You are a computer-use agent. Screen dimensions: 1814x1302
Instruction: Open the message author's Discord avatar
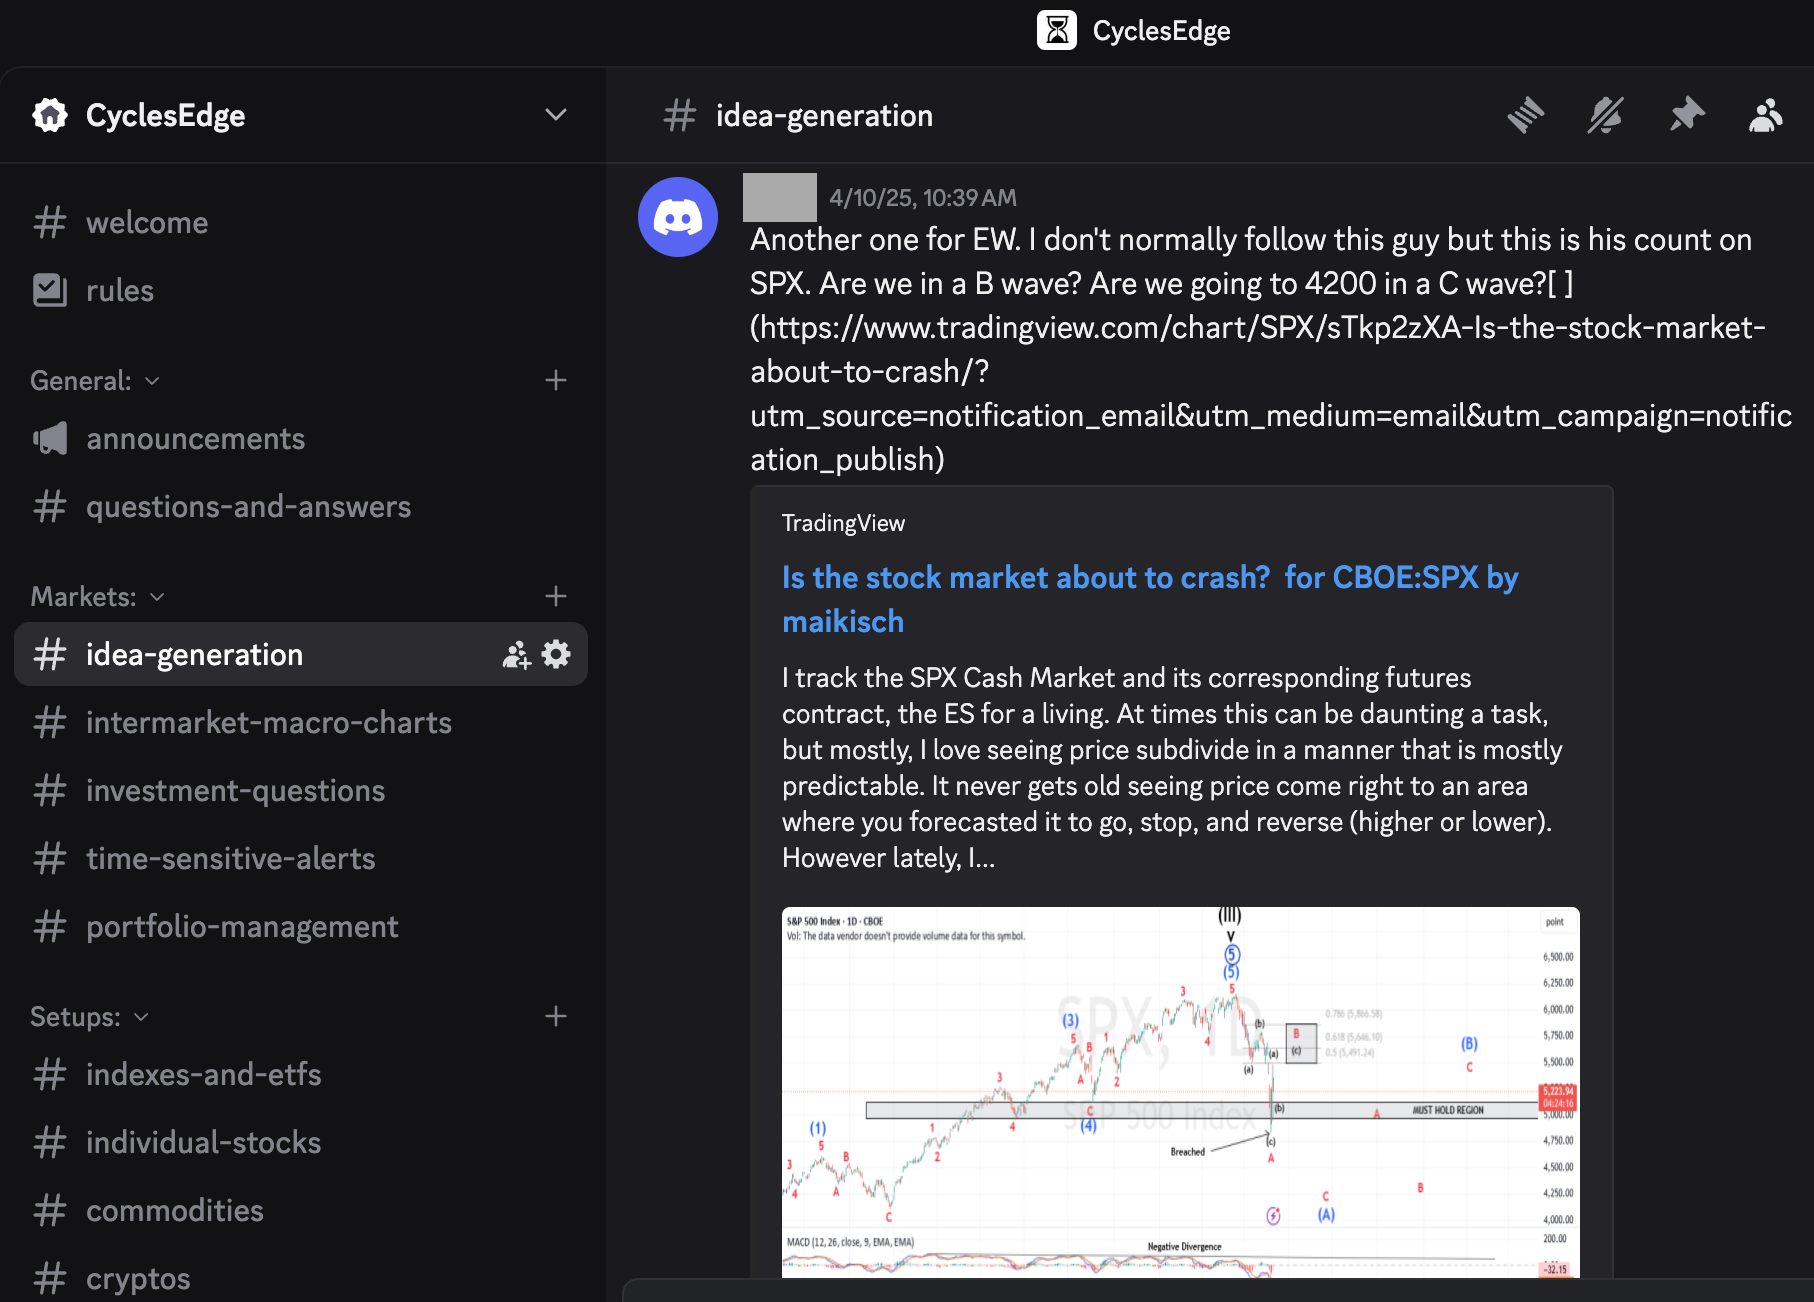678,217
